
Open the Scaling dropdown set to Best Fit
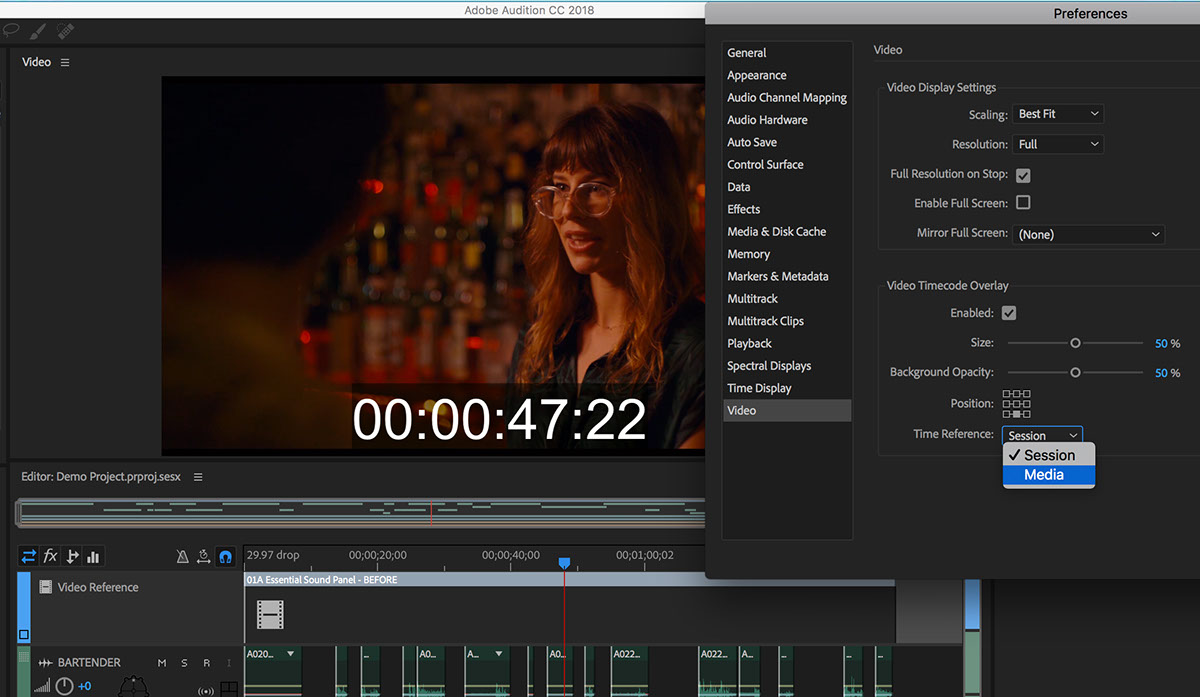(x=1057, y=113)
